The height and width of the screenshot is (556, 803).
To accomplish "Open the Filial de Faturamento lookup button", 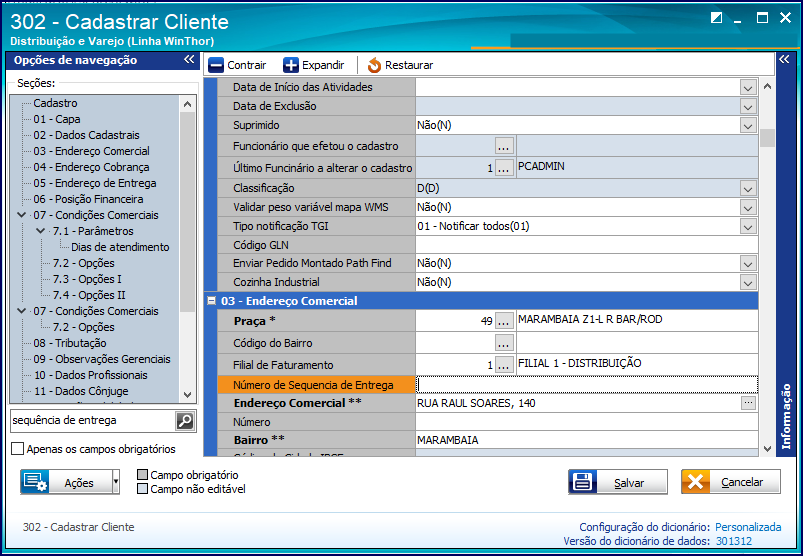I will tap(504, 365).
